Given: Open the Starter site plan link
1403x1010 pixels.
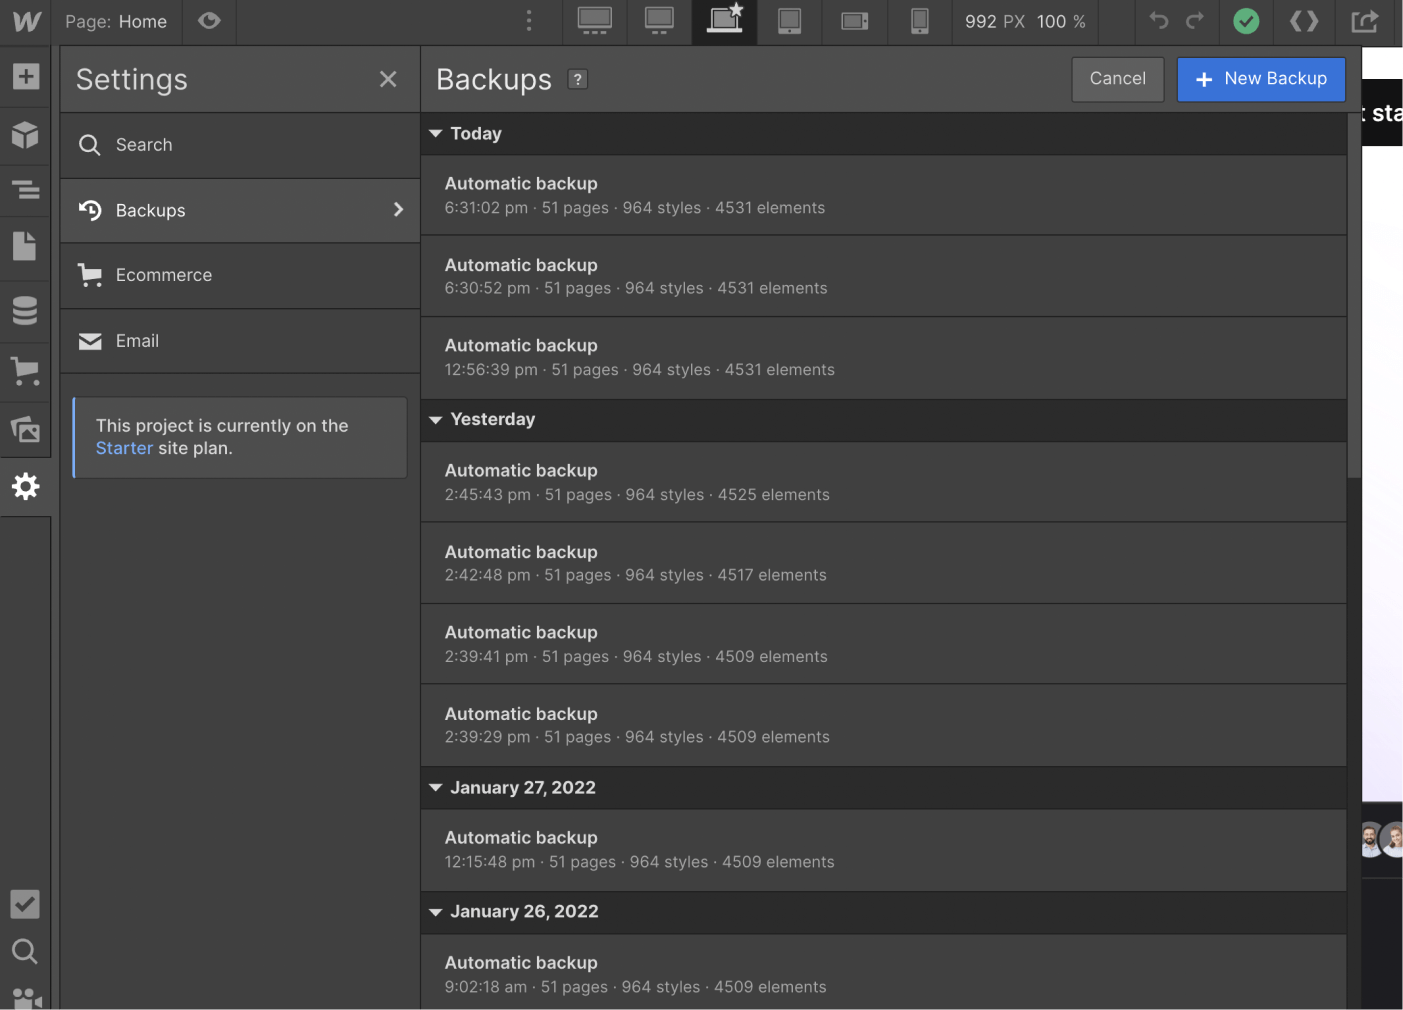Looking at the screenshot, I should point(123,448).
